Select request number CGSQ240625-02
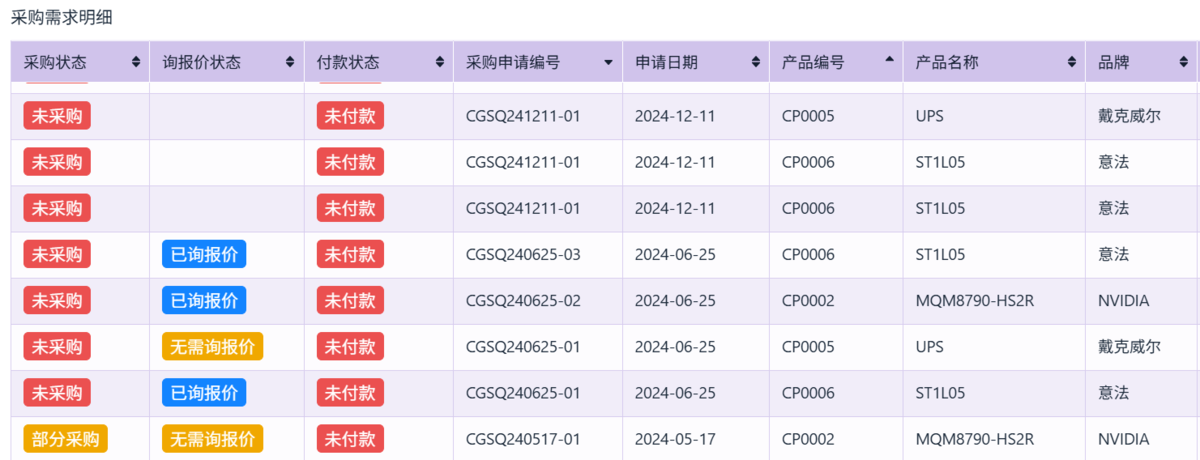1200x460 pixels. [x=523, y=301]
